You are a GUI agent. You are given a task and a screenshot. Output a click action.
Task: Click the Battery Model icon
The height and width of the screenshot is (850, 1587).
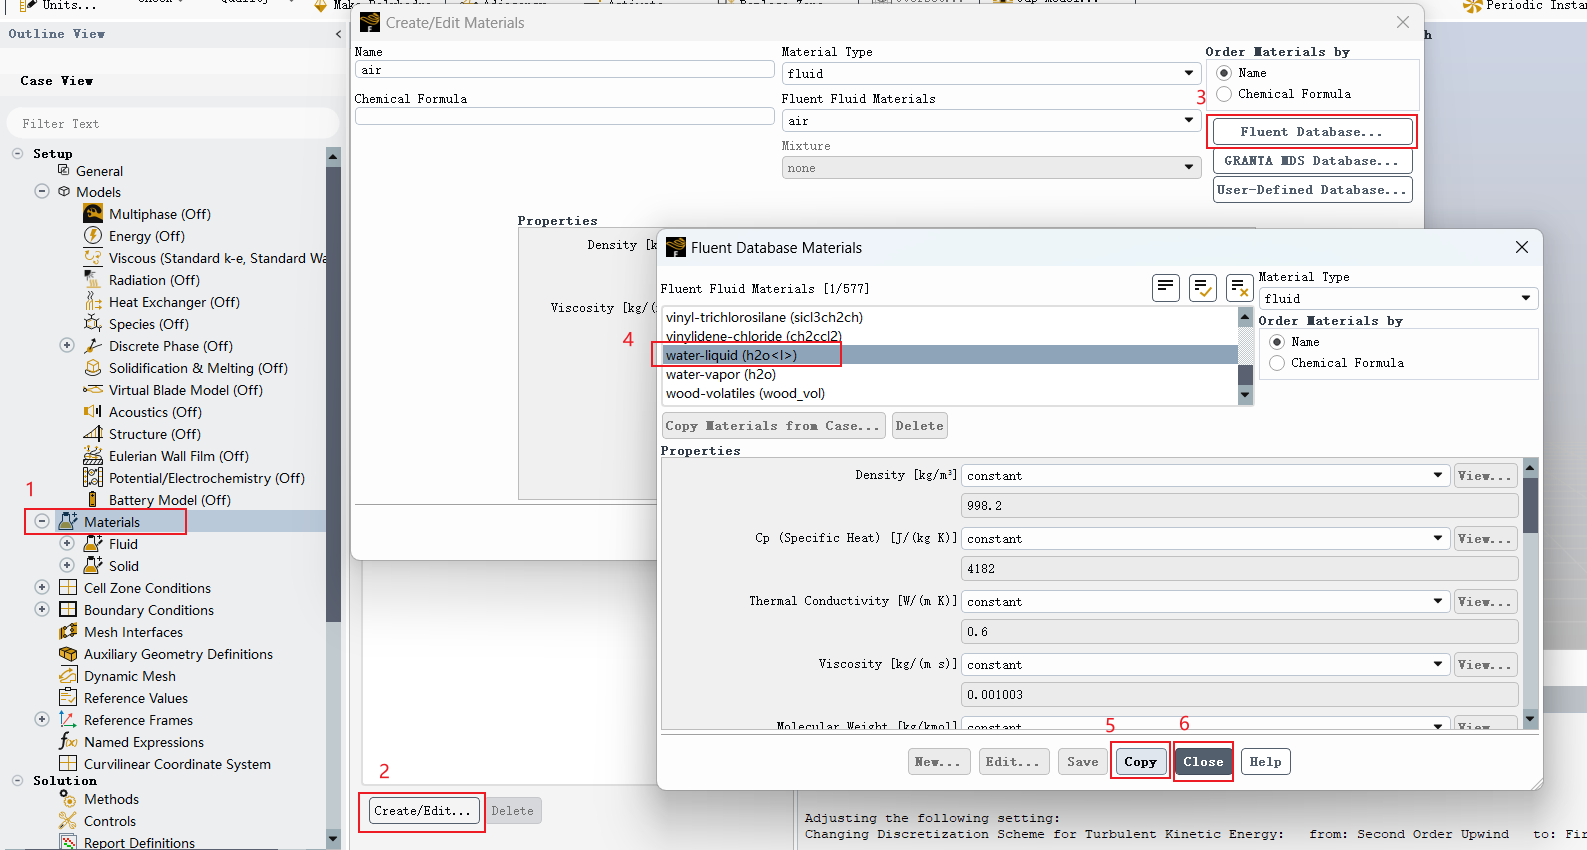click(93, 499)
